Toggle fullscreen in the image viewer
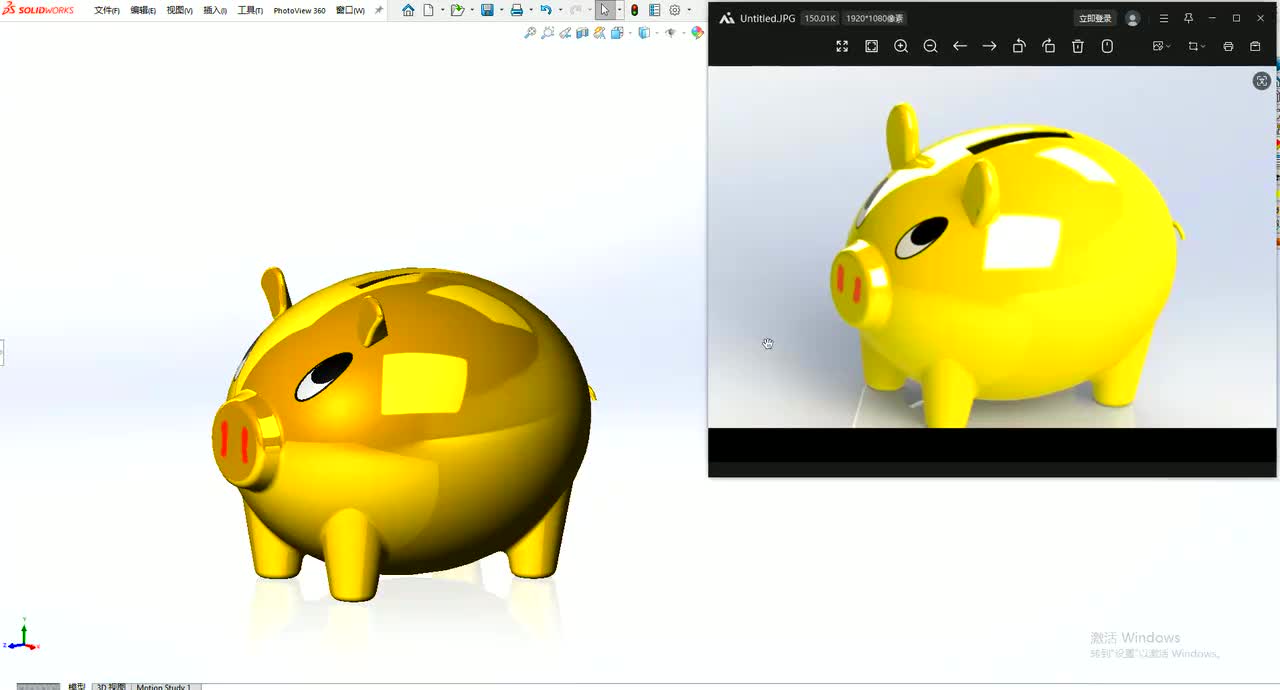1280x690 pixels. 842,46
